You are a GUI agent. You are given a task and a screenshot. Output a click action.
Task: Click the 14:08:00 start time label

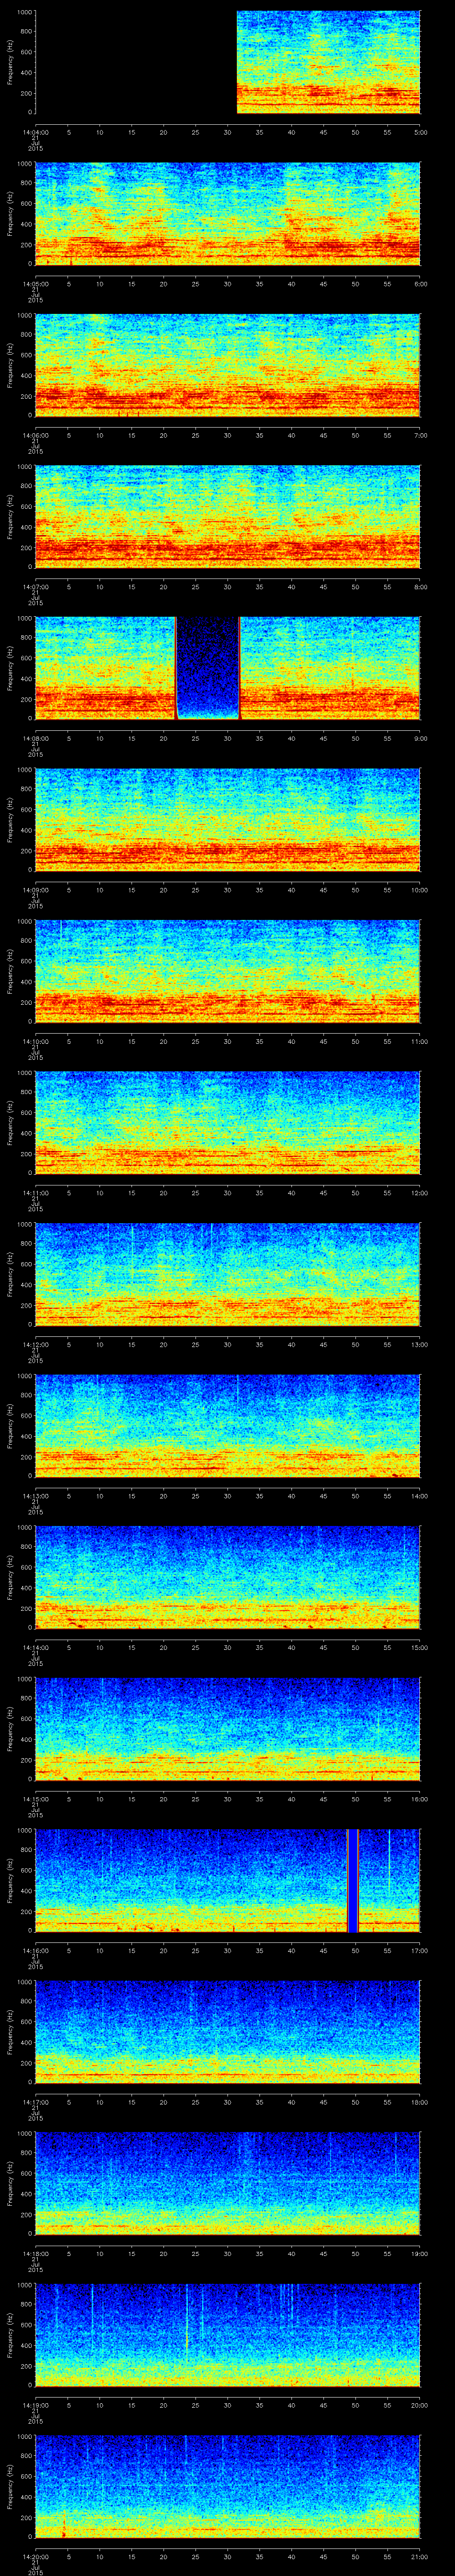35,738
